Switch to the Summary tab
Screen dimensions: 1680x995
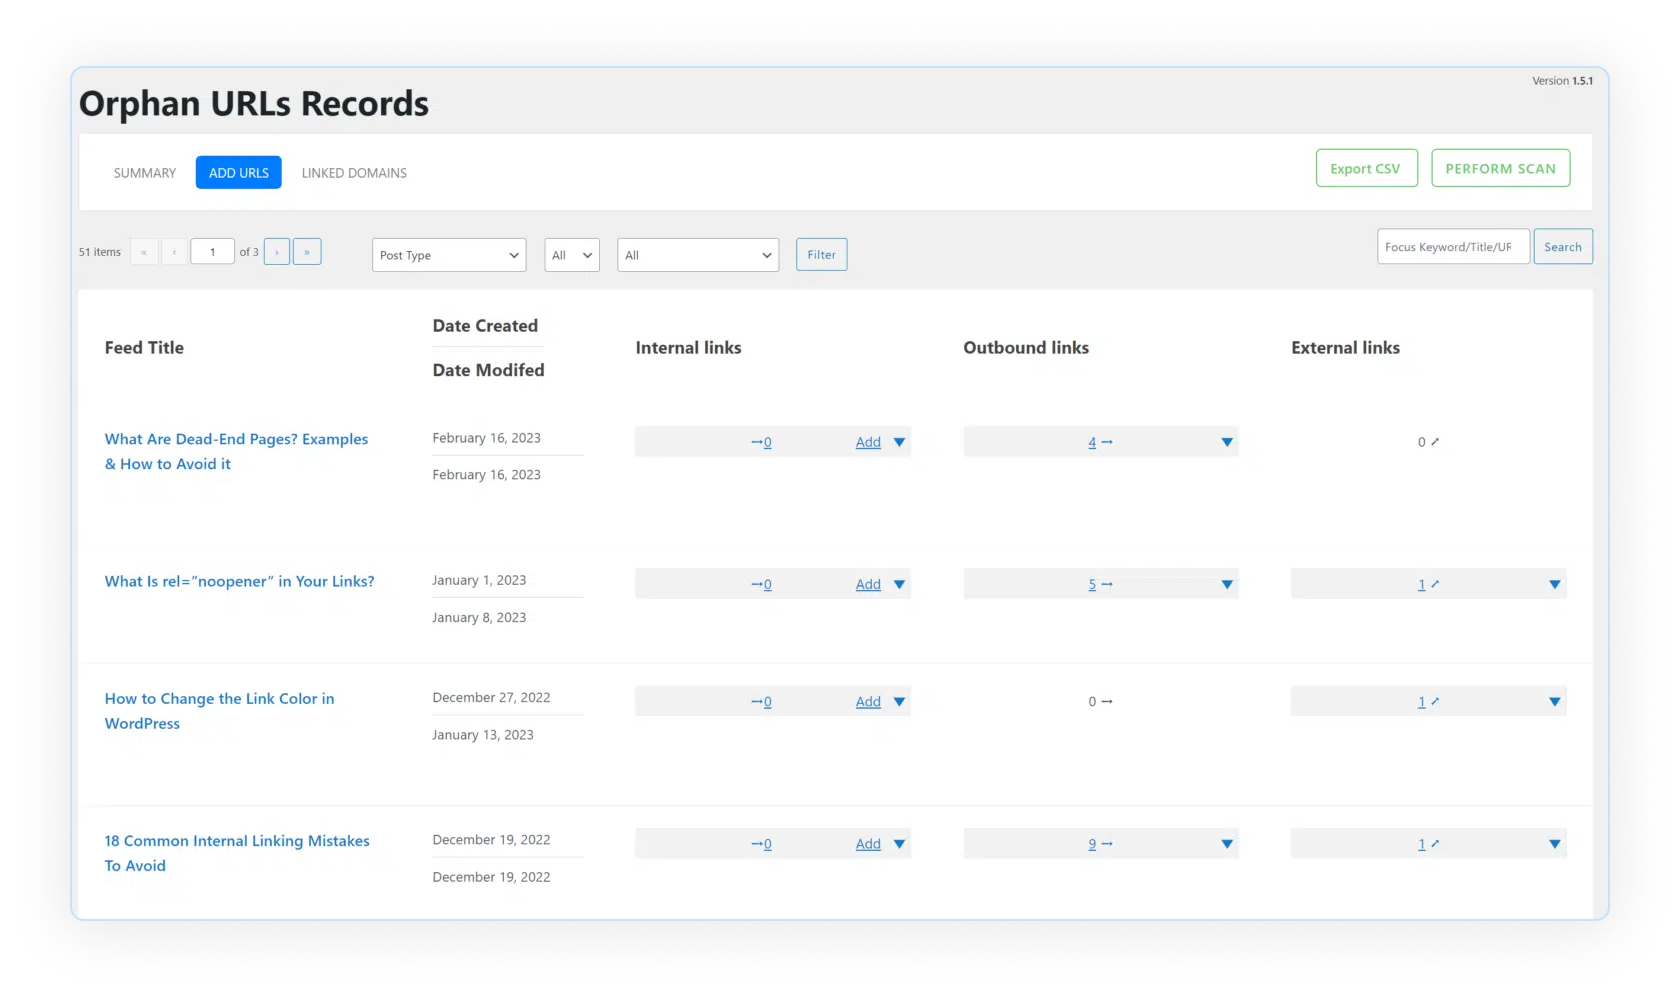145,173
